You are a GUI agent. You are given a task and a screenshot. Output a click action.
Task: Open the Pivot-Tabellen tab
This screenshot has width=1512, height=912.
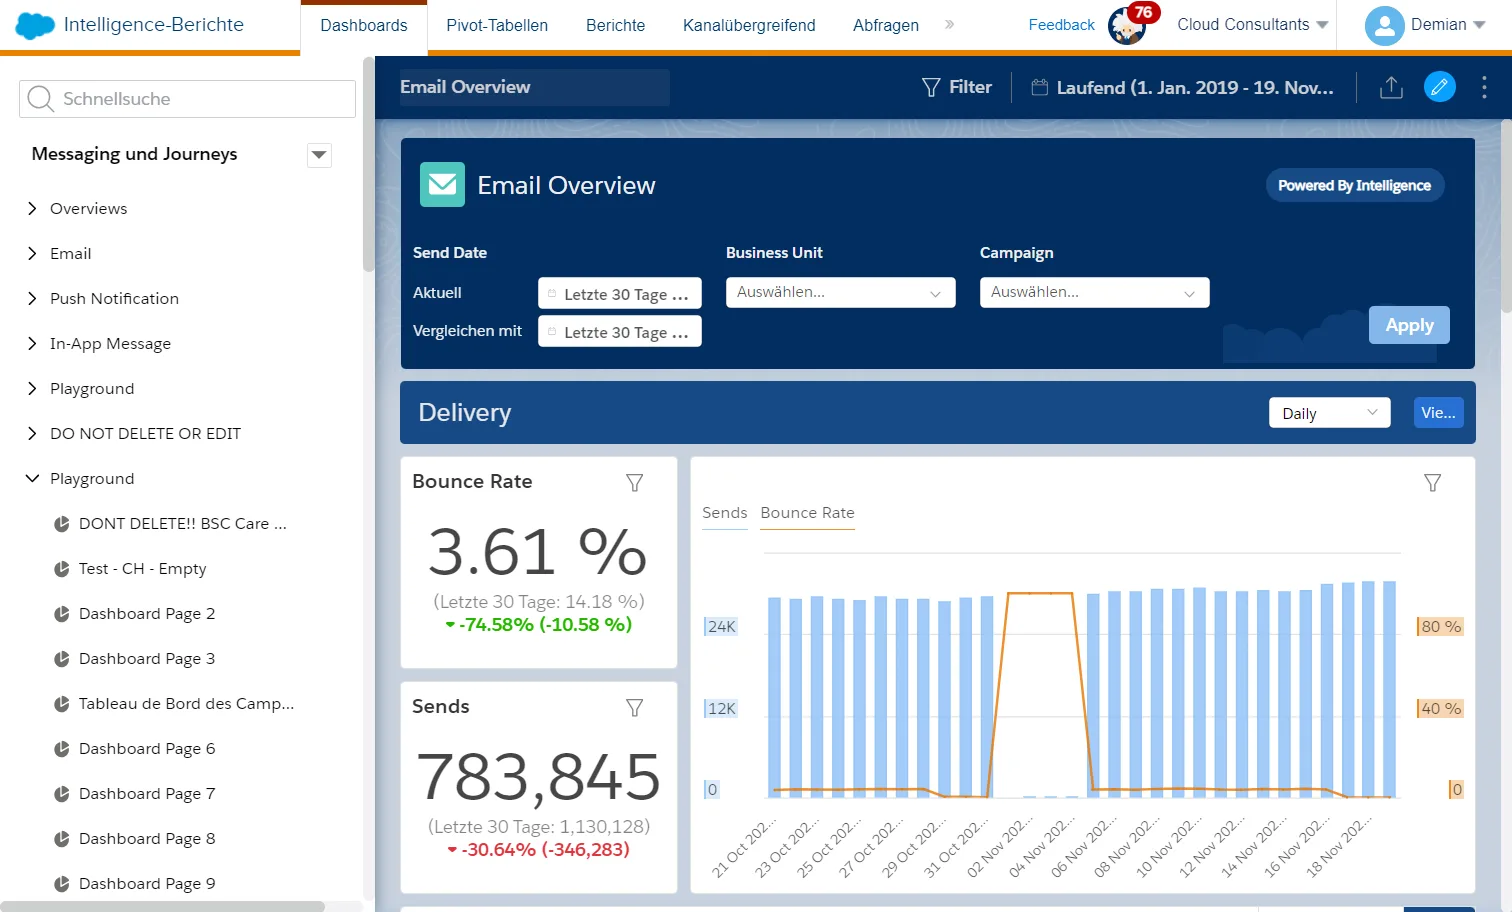[x=497, y=26]
